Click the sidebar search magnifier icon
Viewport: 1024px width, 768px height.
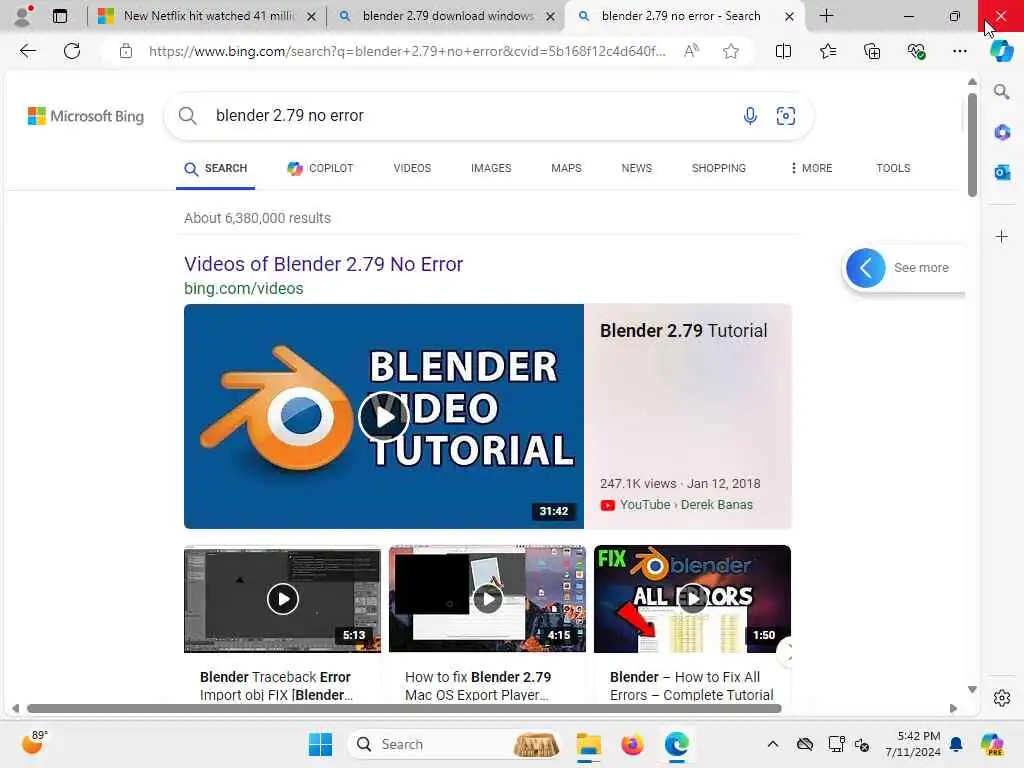tap(1002, 92)
